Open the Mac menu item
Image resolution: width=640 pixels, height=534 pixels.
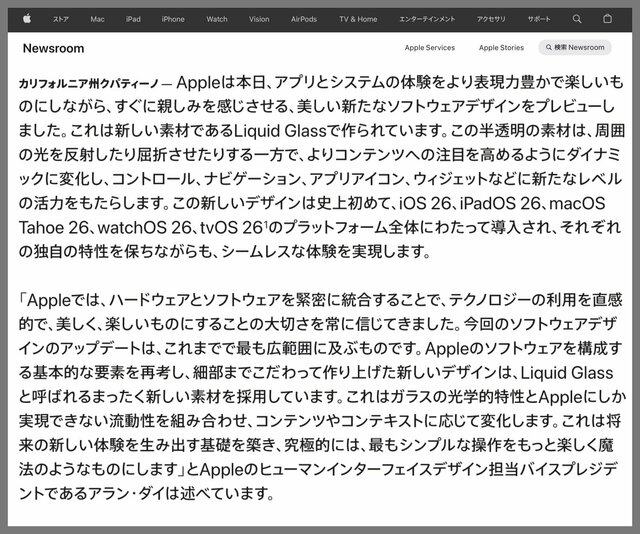(x=98, y=19)
